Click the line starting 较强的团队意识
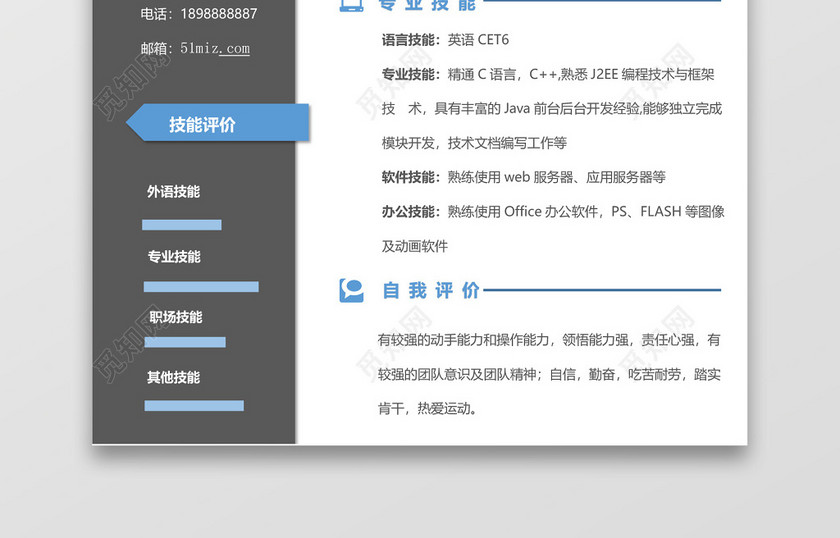Viewport: 840px width, 538px height. pos(549,375)
